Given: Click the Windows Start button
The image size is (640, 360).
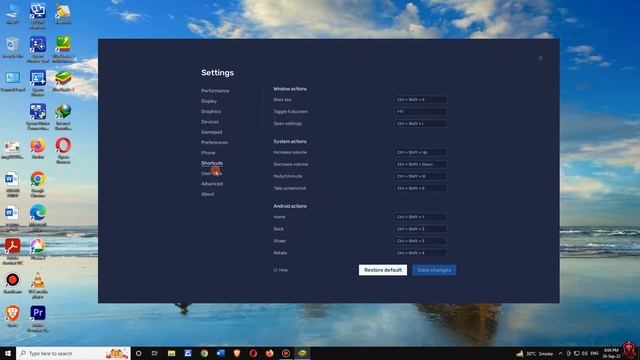Looking at the screenshot, I should point(8,353).
